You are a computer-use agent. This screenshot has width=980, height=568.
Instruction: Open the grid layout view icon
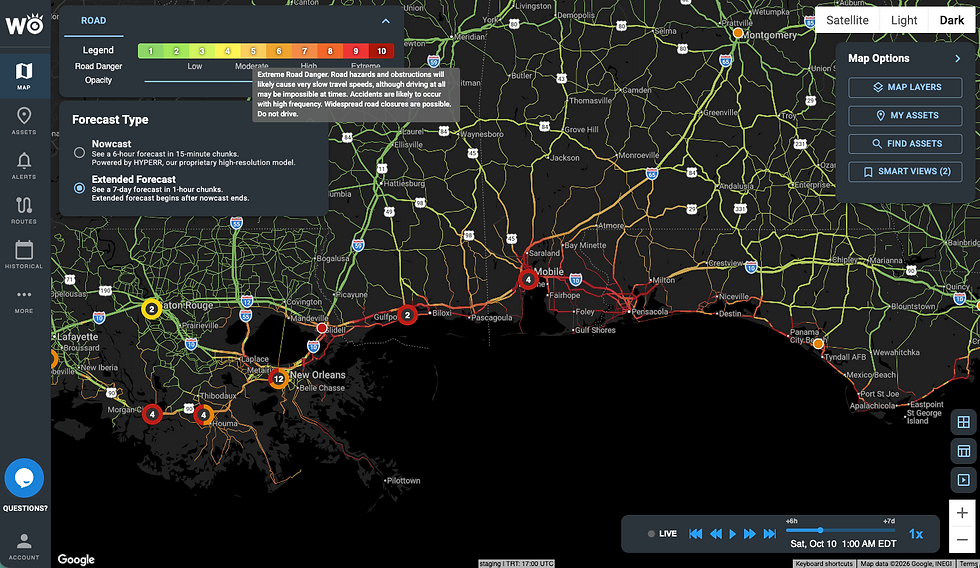click(963, 422)
